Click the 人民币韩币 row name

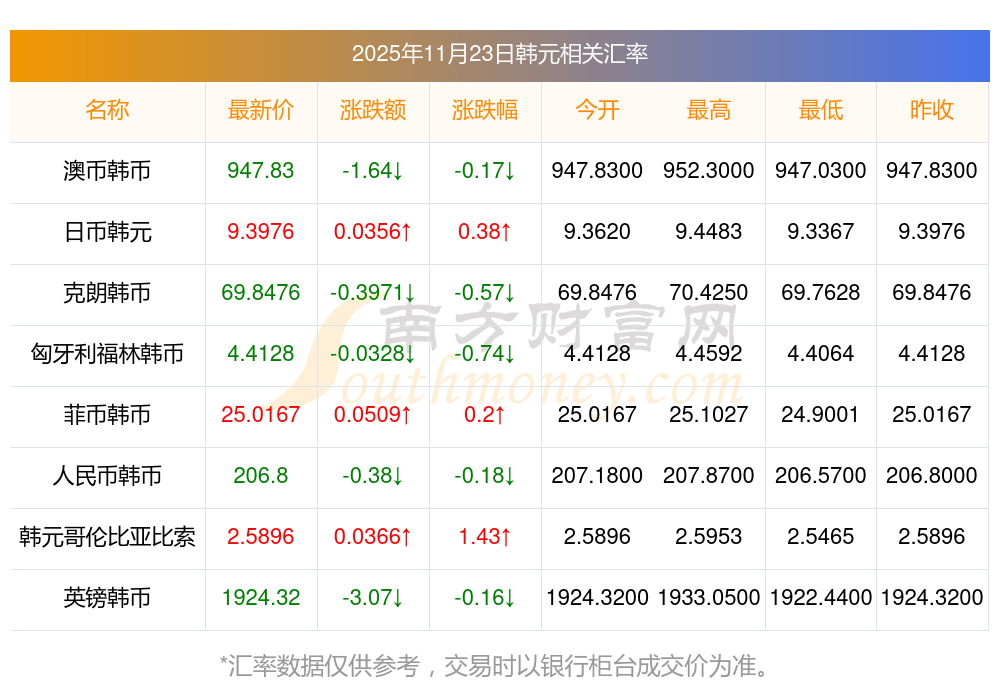click(x=107, y=476)
